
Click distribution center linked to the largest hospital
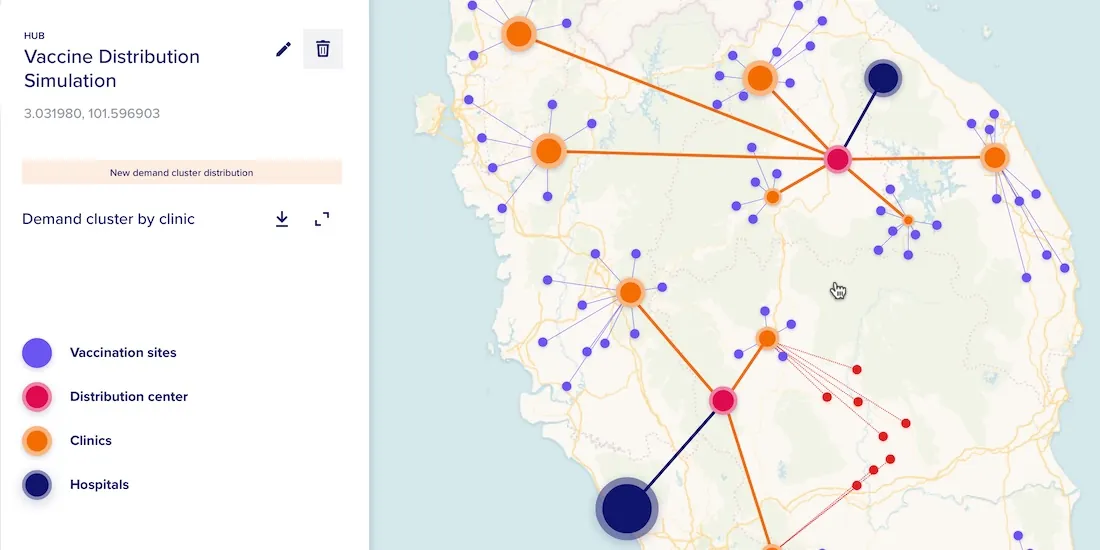tap(723, 401)
